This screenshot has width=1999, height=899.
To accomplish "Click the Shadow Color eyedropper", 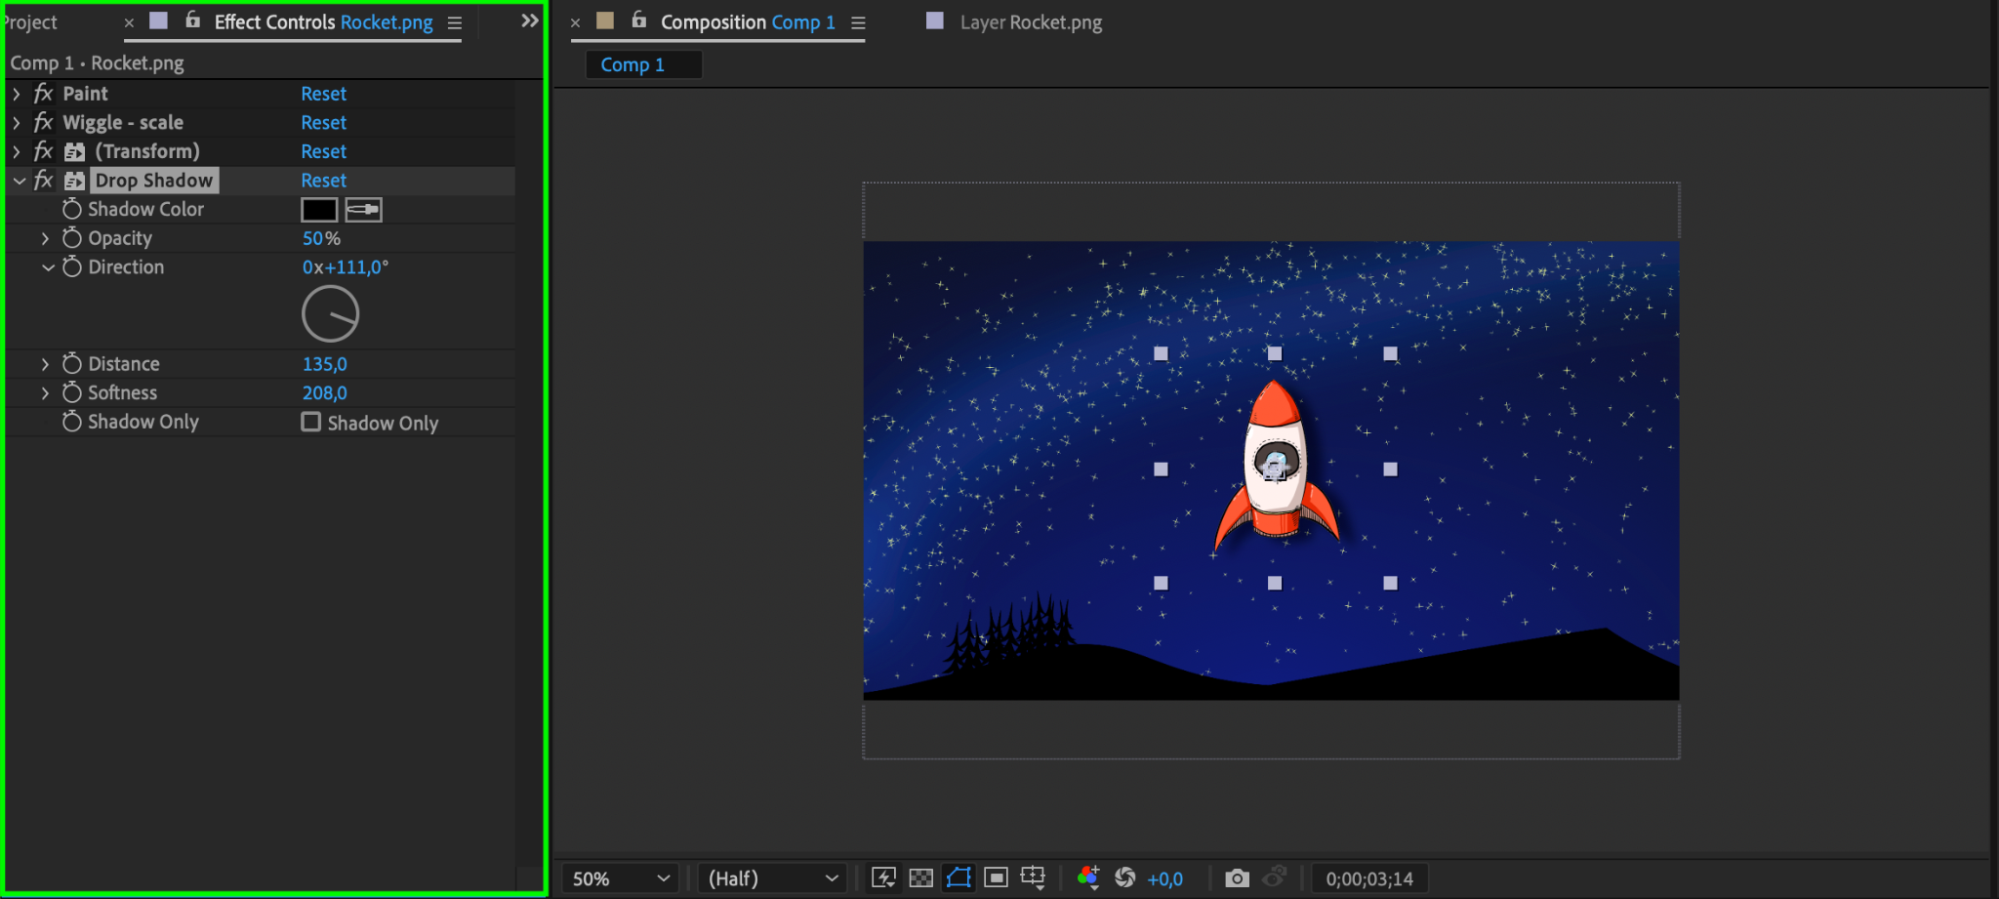I will pyautogui.click(x=363, y=210).
